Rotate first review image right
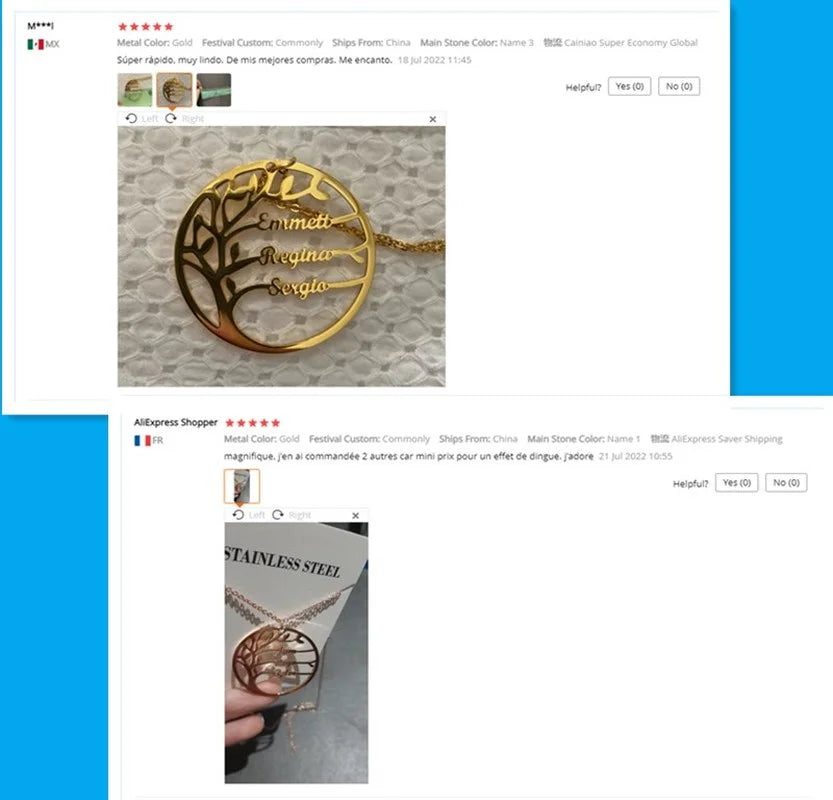 coord(184,118)
